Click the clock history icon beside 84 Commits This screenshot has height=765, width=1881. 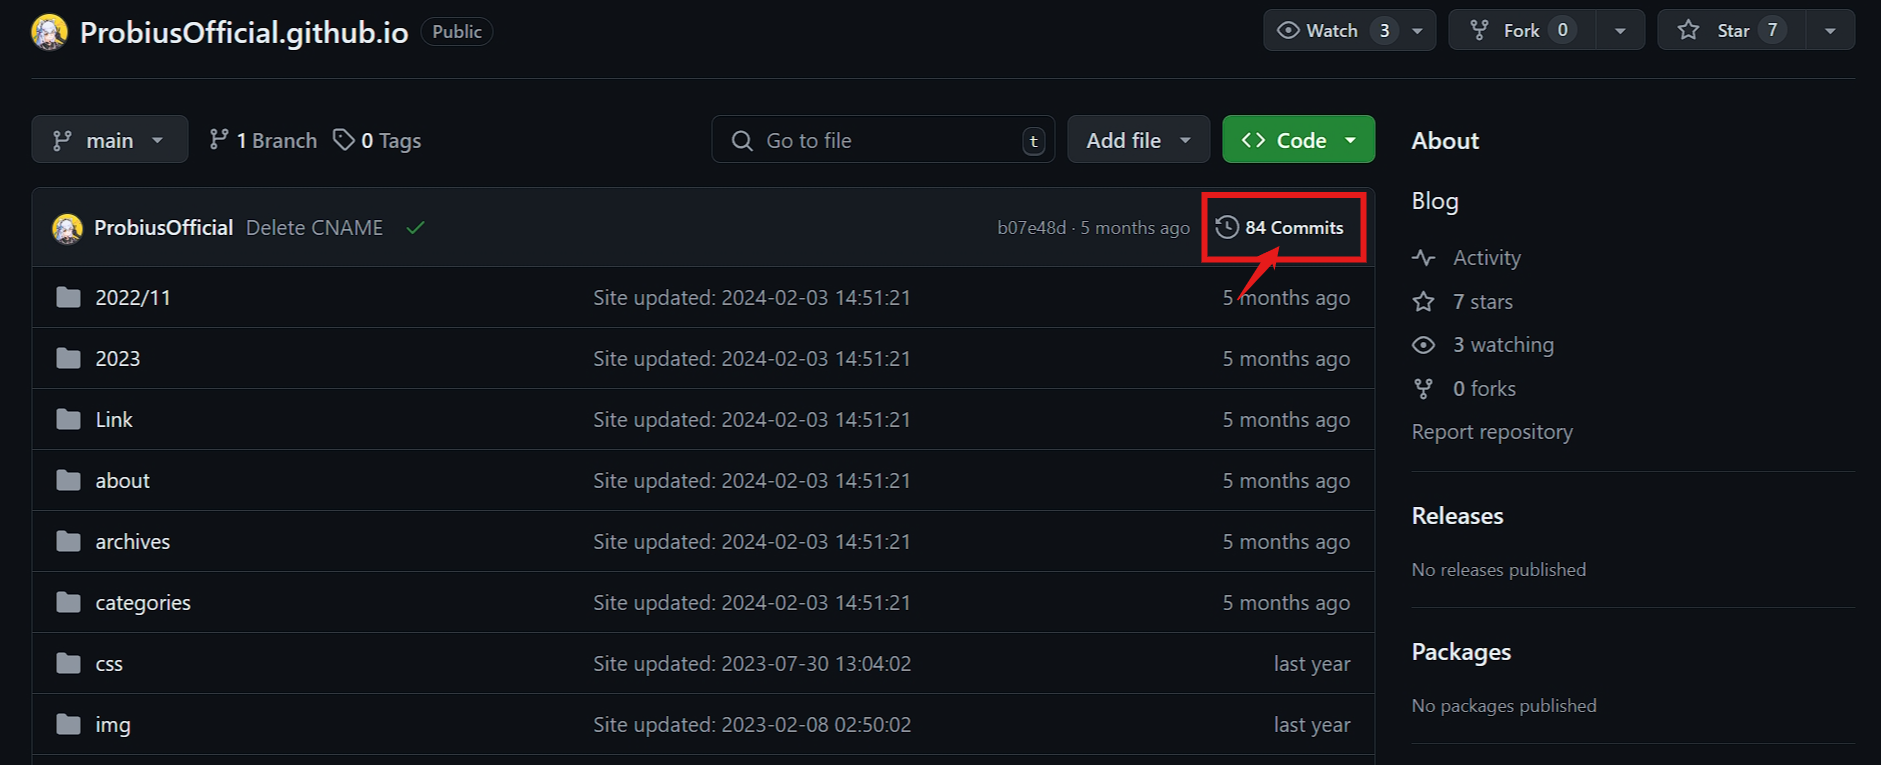pos(1227,227)
